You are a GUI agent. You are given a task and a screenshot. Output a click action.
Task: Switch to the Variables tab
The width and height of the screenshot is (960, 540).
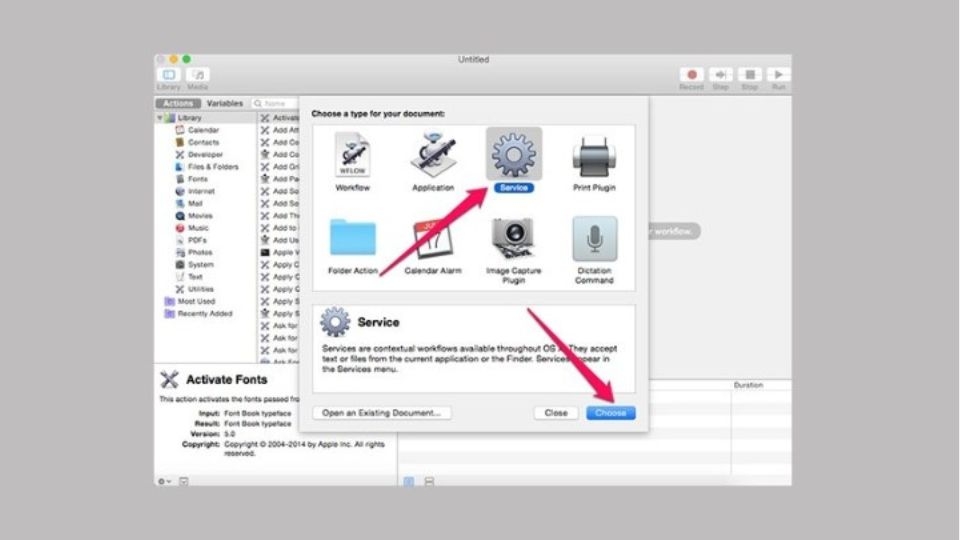[225, 103]
